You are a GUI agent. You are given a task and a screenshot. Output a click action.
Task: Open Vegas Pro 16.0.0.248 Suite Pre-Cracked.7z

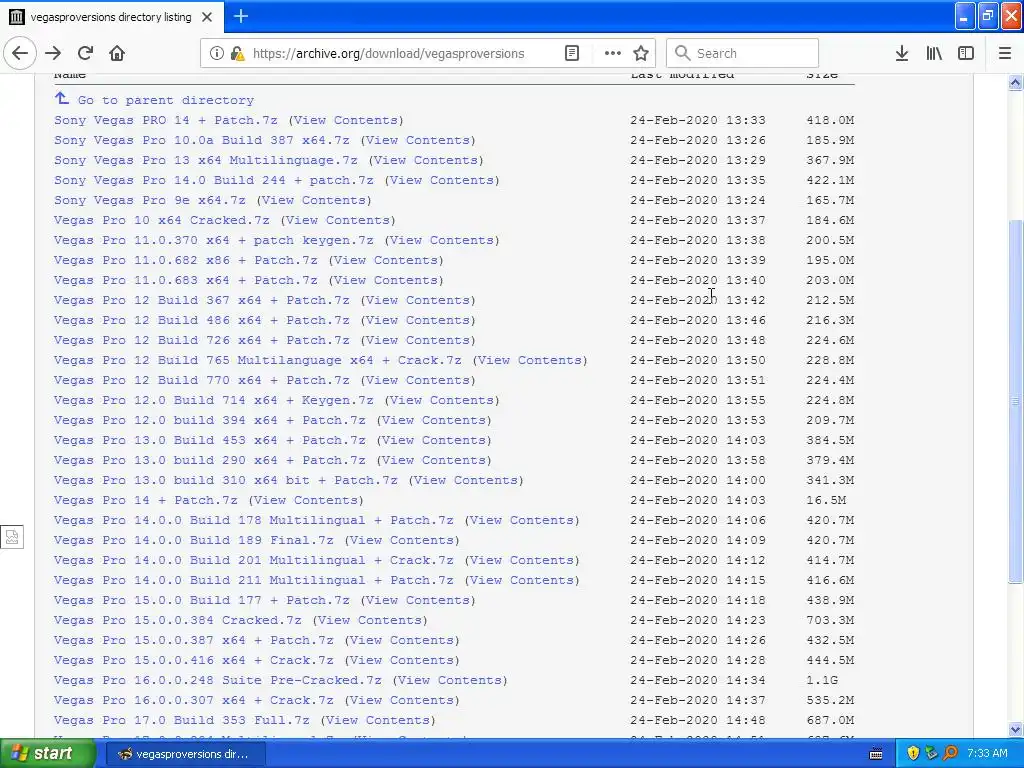217,680
